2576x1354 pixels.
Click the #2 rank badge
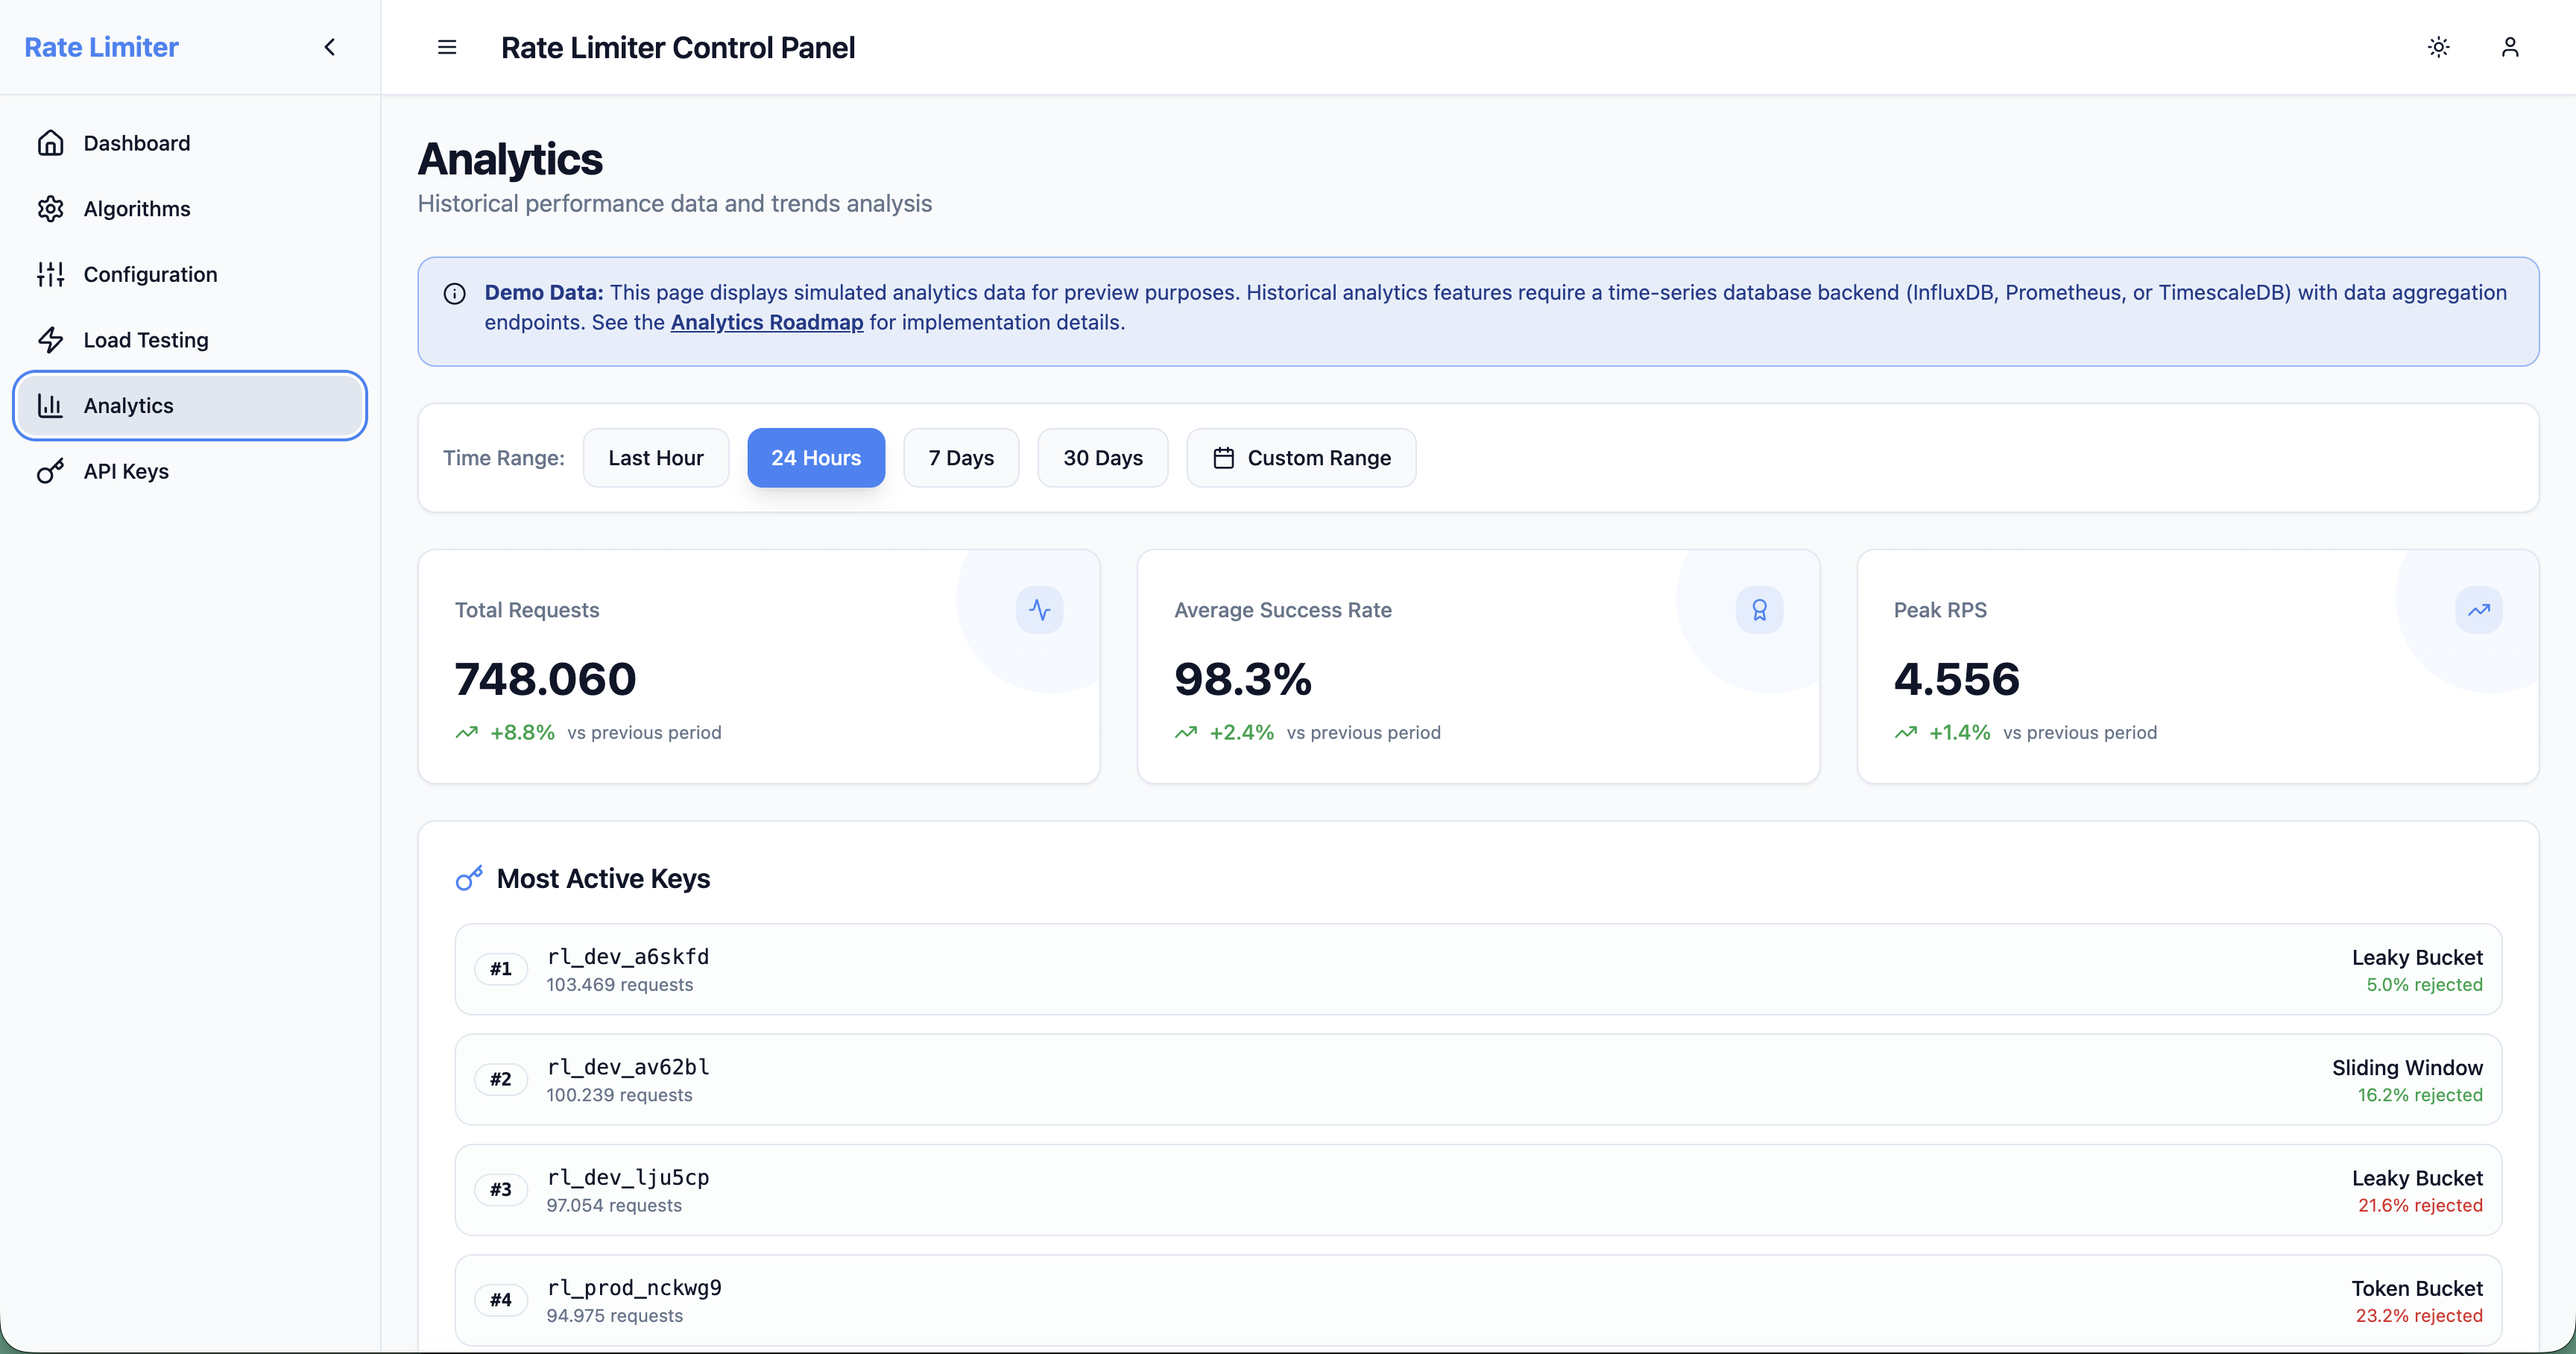(501, 1080)
